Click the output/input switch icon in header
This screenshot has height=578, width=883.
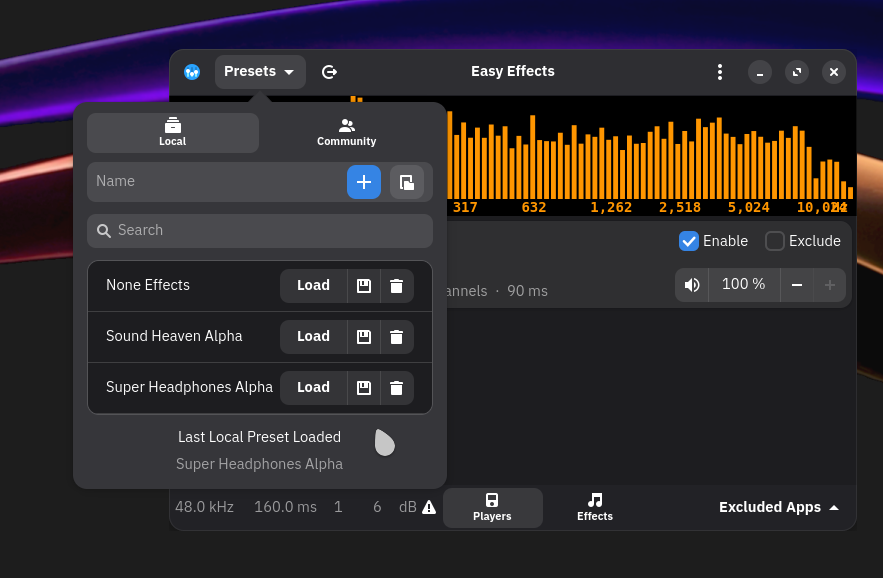[329, 72]
